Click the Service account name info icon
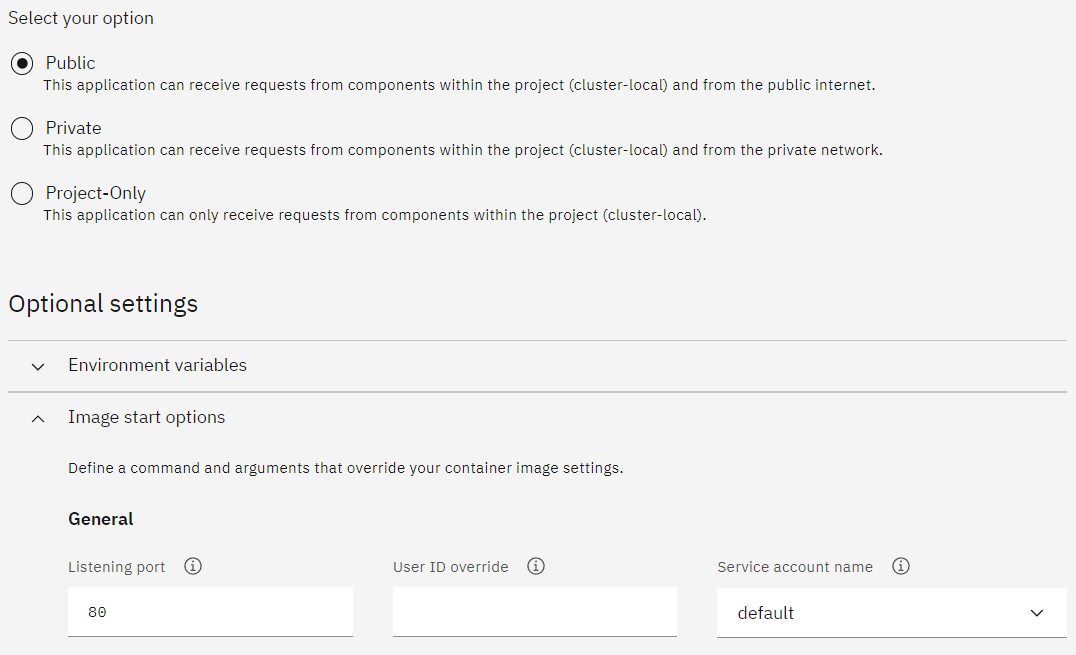The width and height of the screenshot is (1076, 655). [901, 566]
